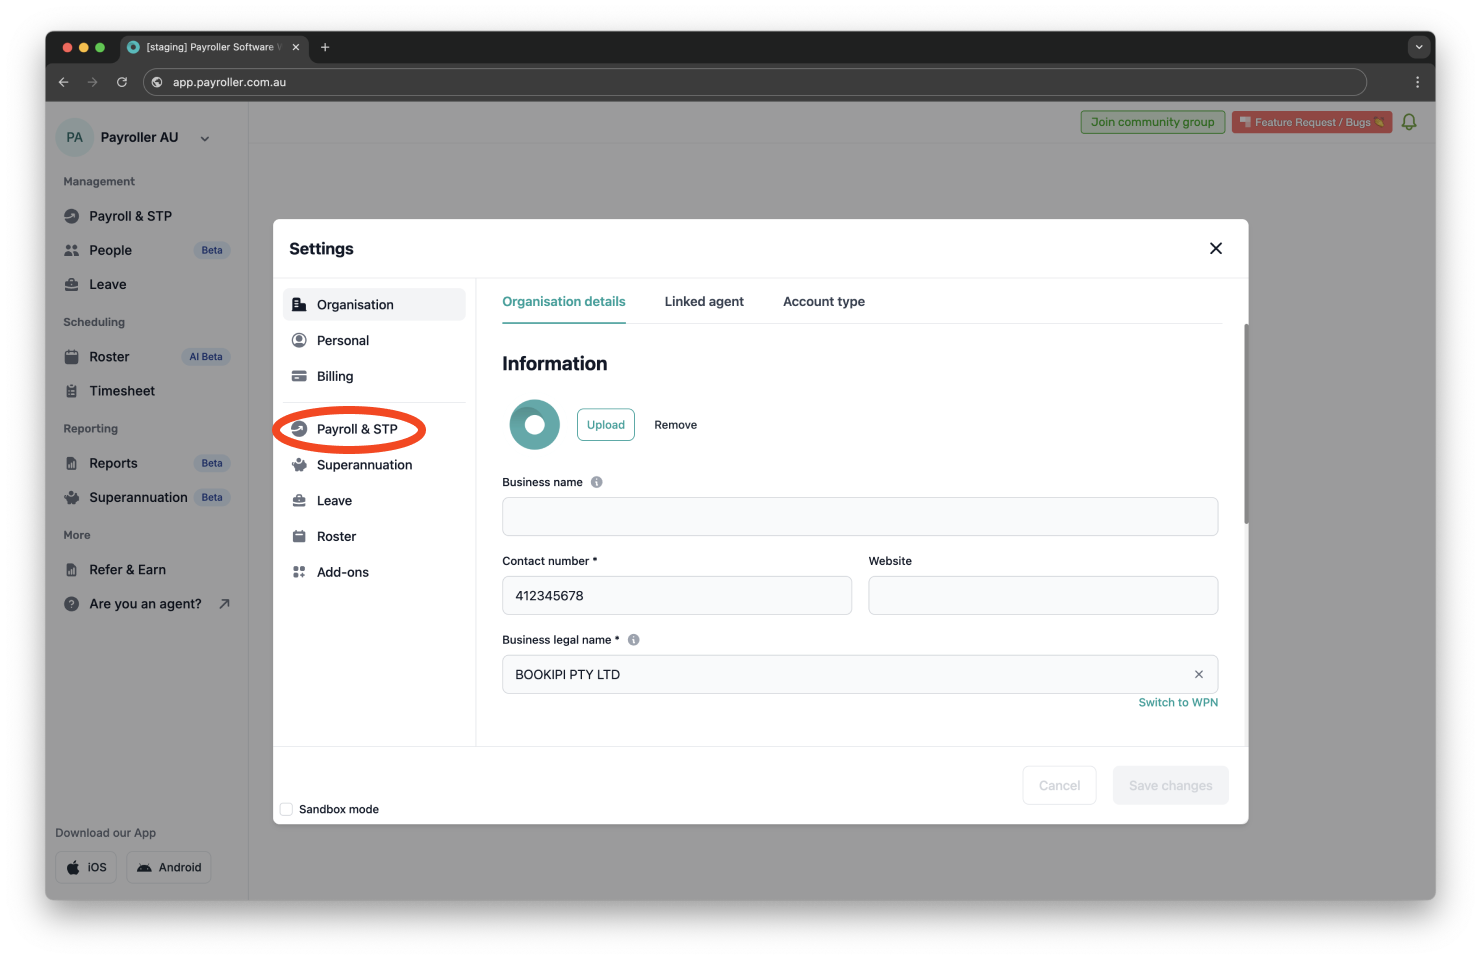Select the Billing settings option
The height and width of the screenshot is (960, 1482).
(x=335, y=376)
